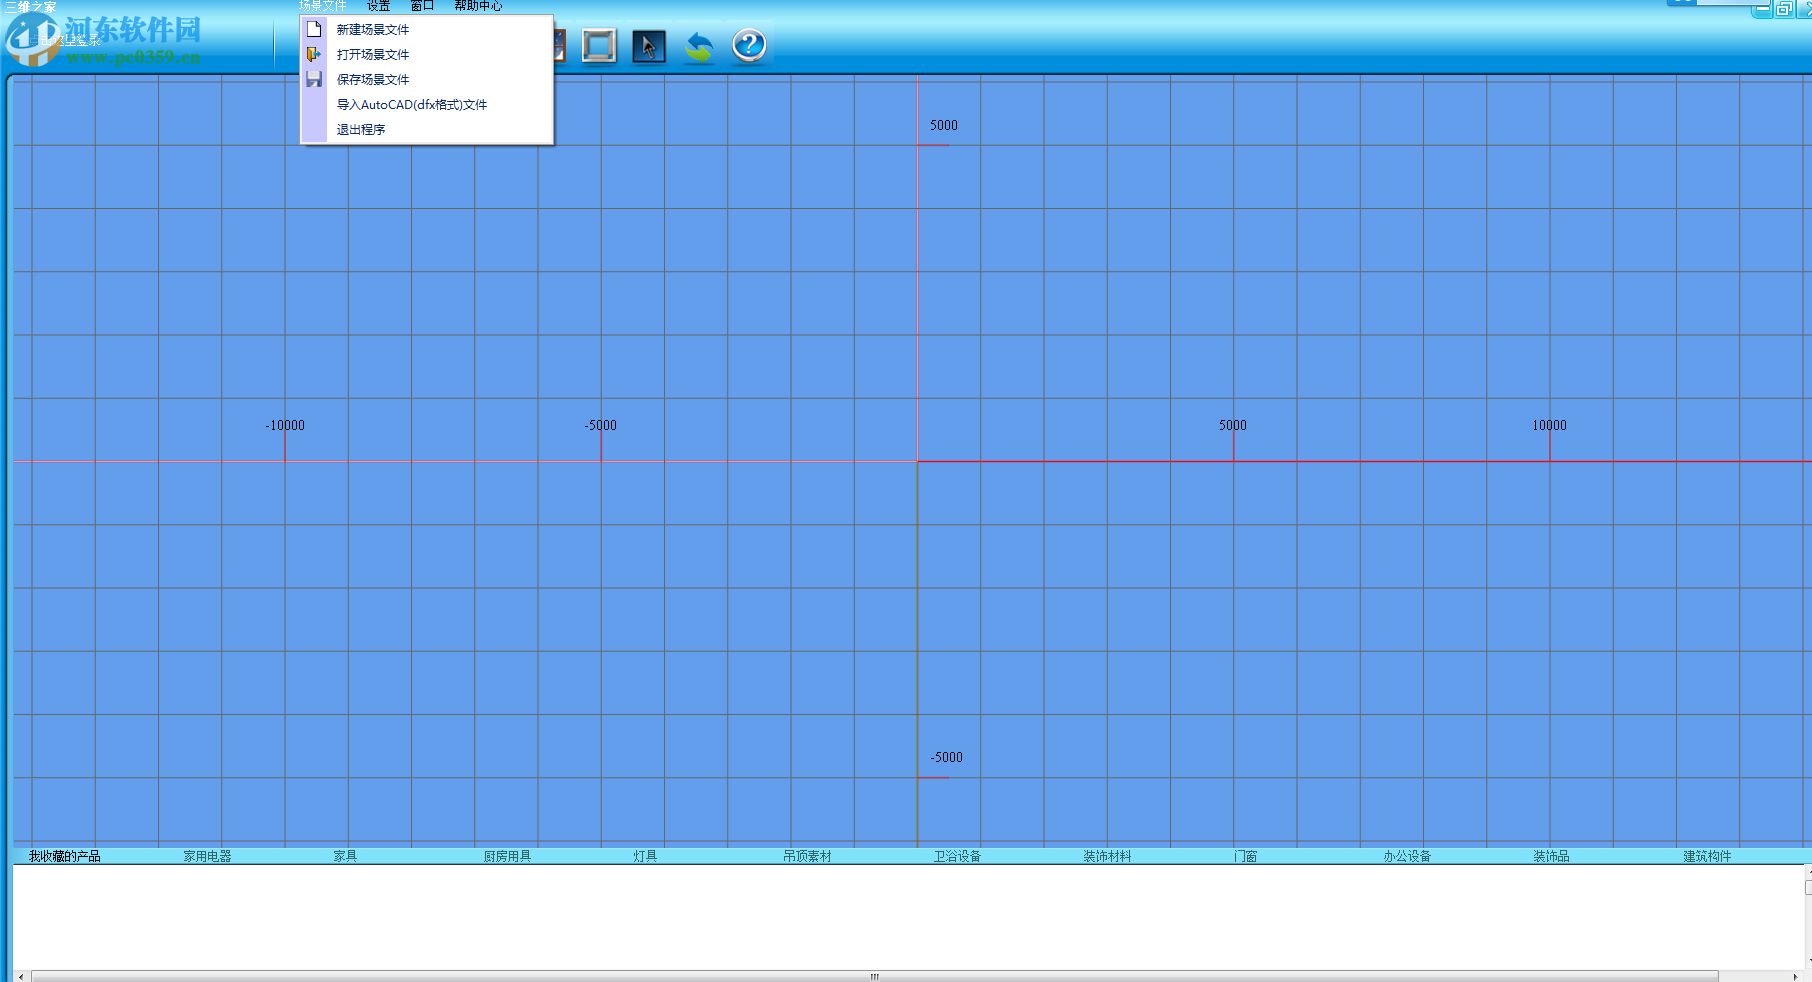Open the 场景文件 menu
The image size is (1812, 982).
point(322,6)
